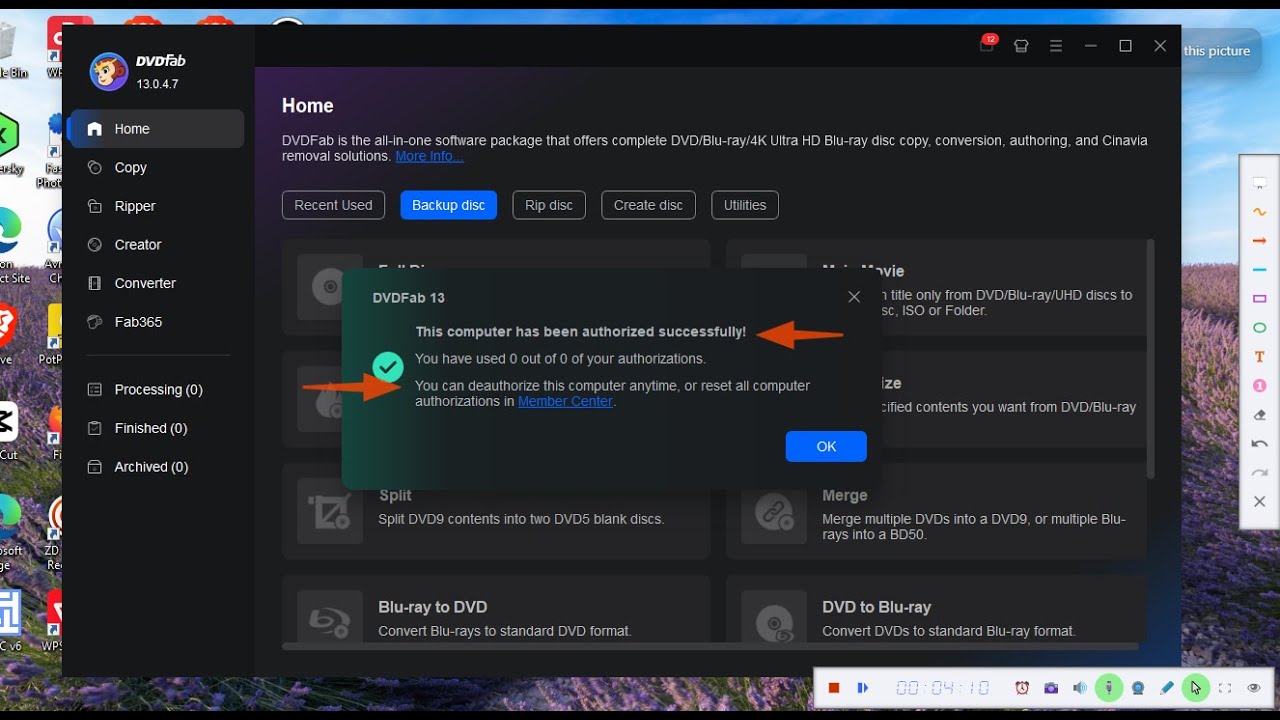Image resolution: width=1280 pixels, height=720 pixels.
Task: Click the Copy disc icon in sidebar
Action: 95,168
